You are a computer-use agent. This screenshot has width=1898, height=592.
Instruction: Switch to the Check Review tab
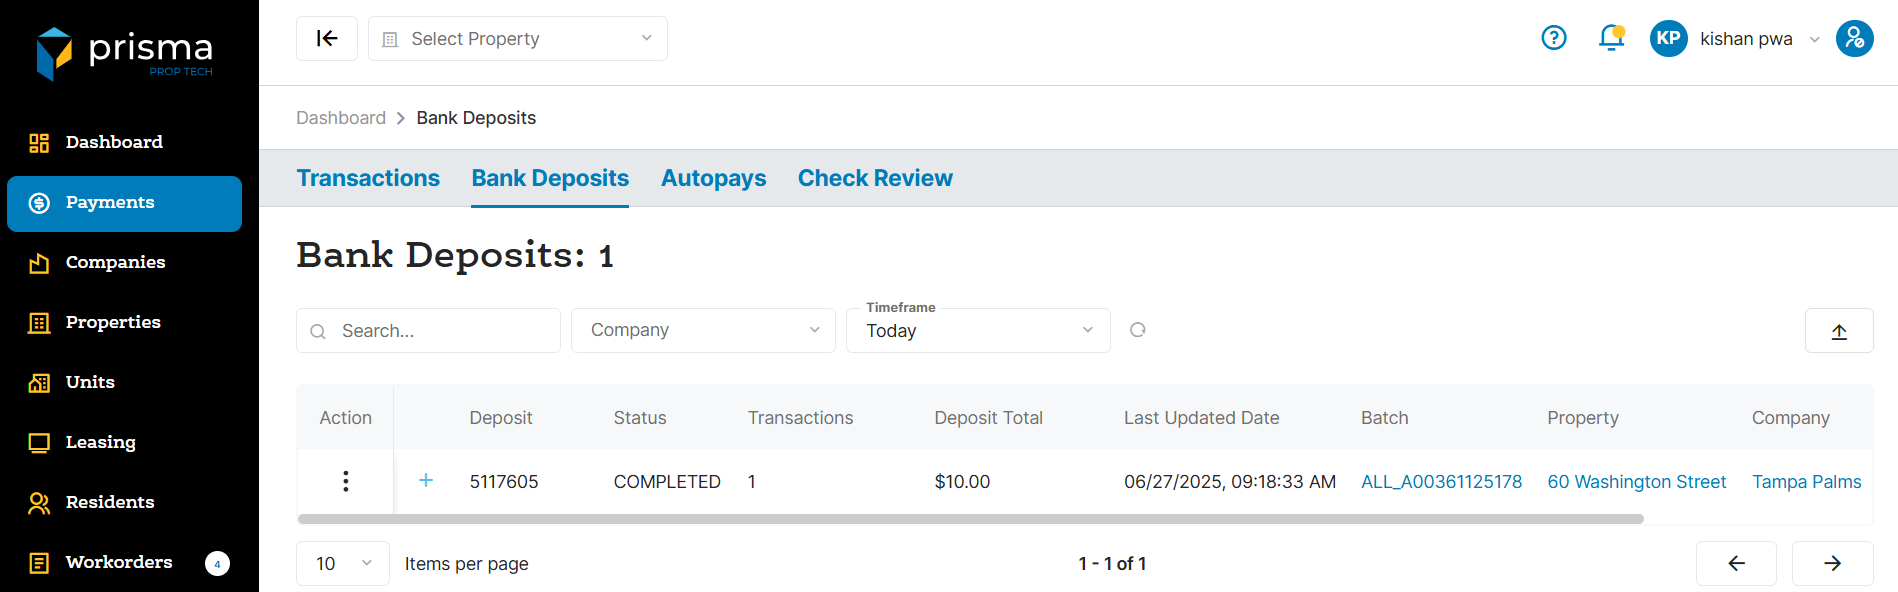tap(875, 178)
